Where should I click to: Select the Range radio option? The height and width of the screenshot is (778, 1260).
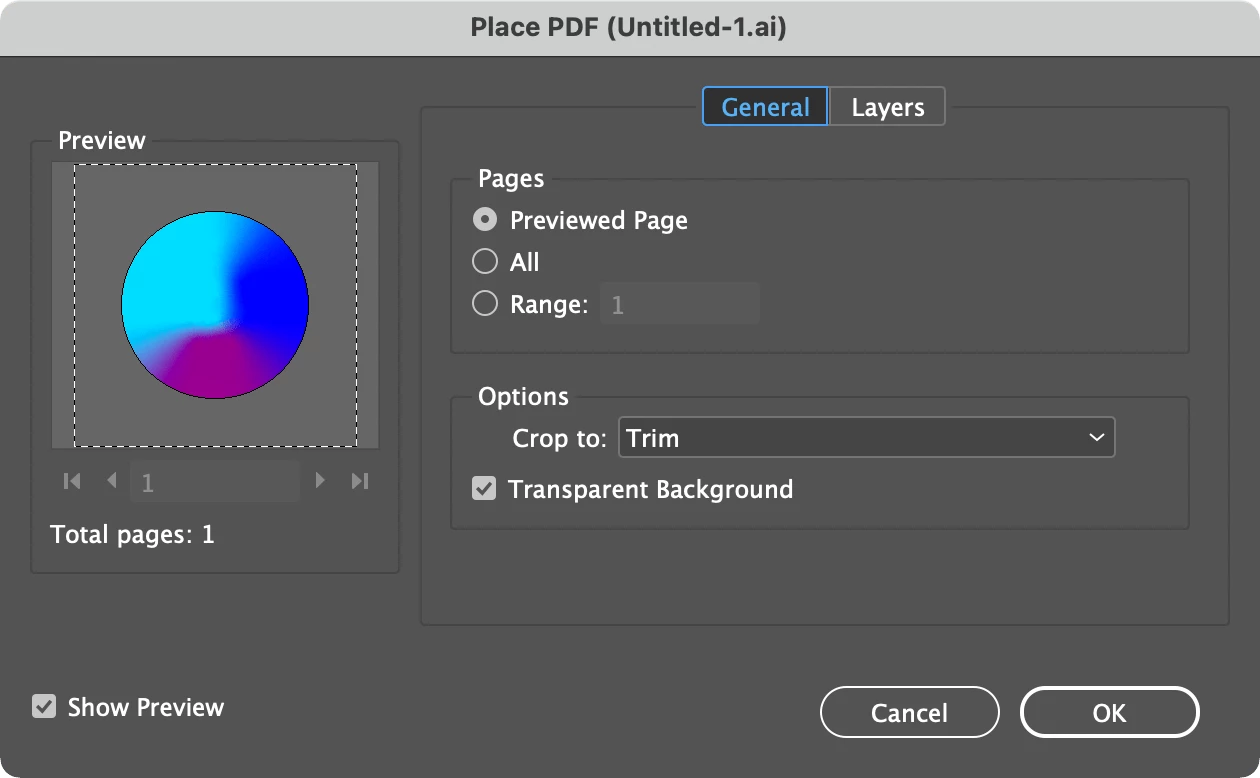[x=485, y=304]
